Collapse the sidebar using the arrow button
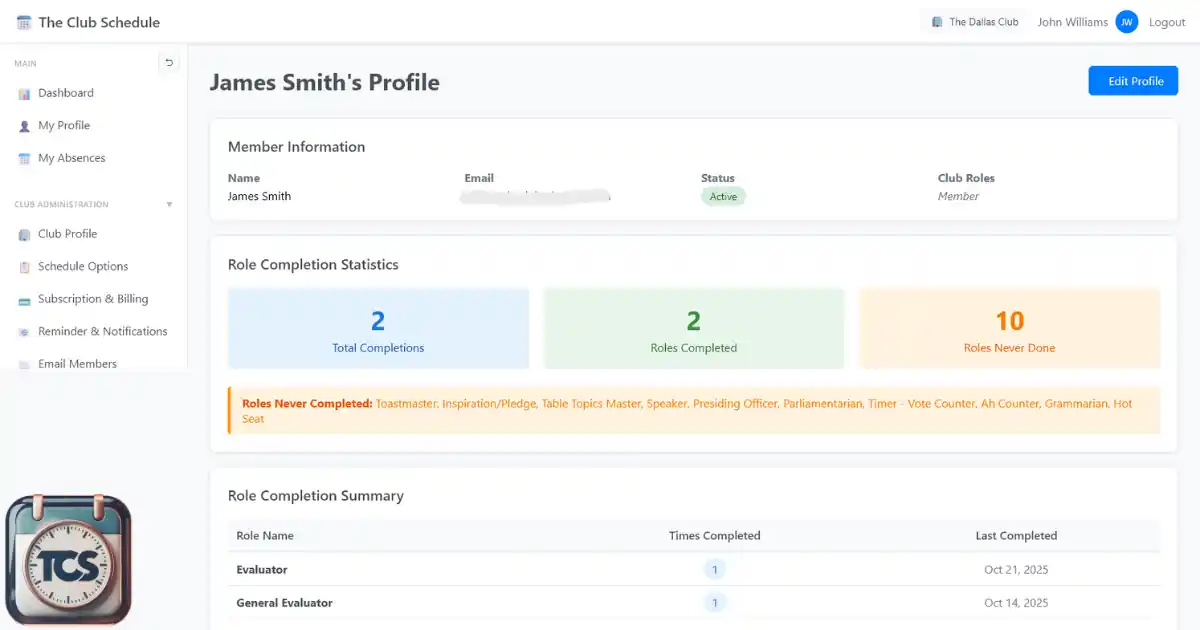This screenshot has height=630, width=1200. pyautogui.click(x=169, y=63)
